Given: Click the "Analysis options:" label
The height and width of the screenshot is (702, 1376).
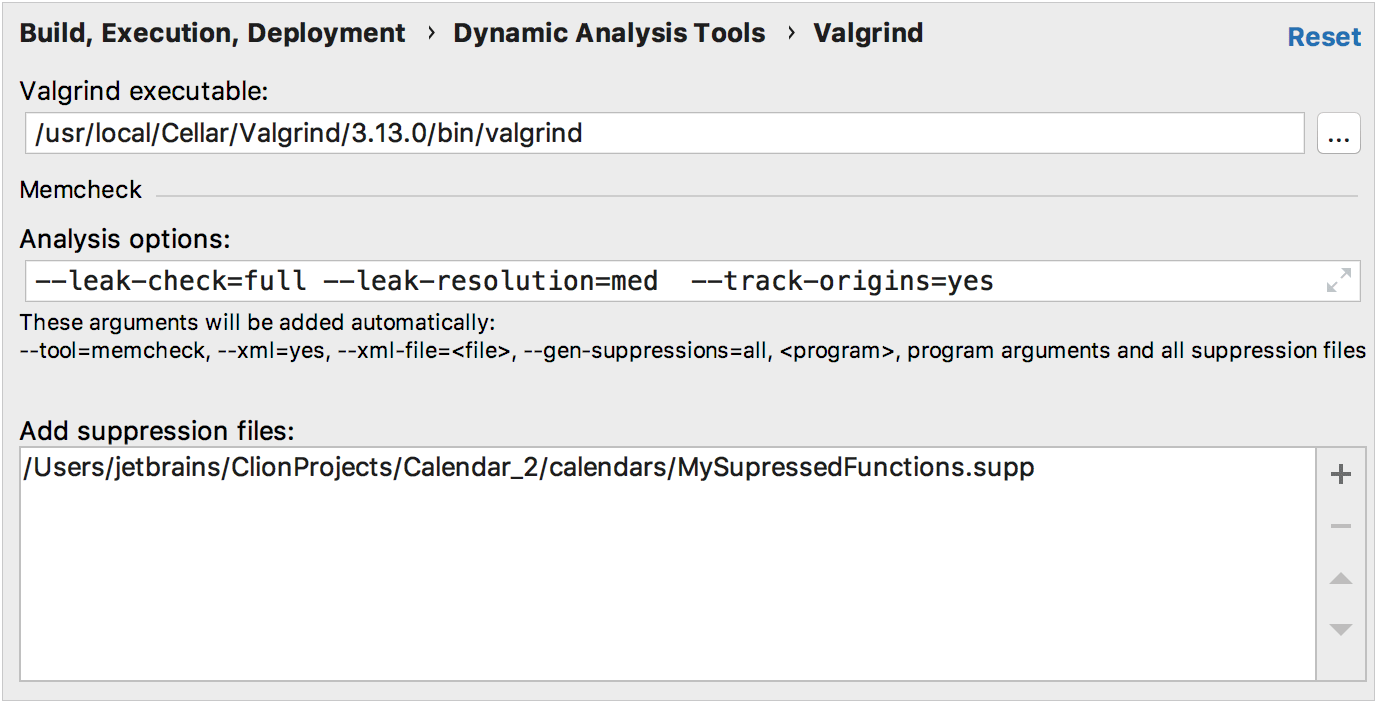Looking at the screenshot, I should tap(125, 240).
